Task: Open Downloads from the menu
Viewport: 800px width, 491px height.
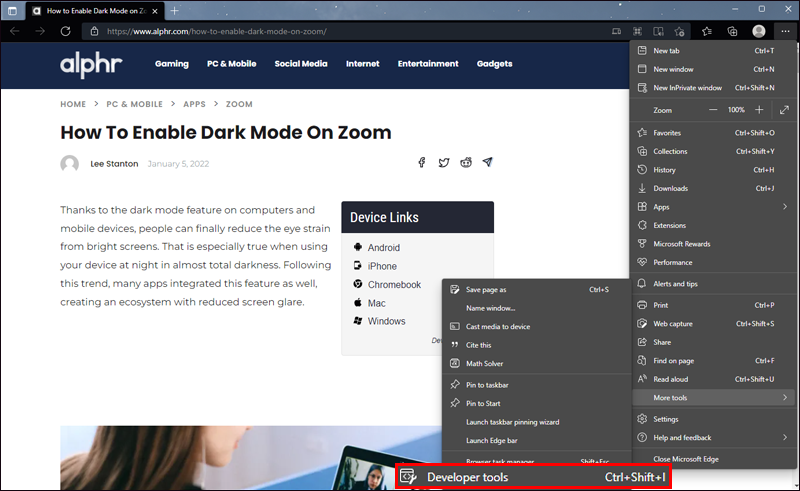Action: click(714, 188)
